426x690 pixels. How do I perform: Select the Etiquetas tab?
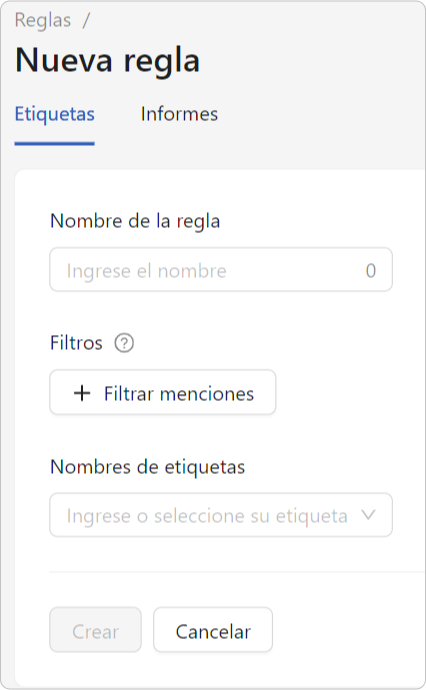click(x=55, y=114)
